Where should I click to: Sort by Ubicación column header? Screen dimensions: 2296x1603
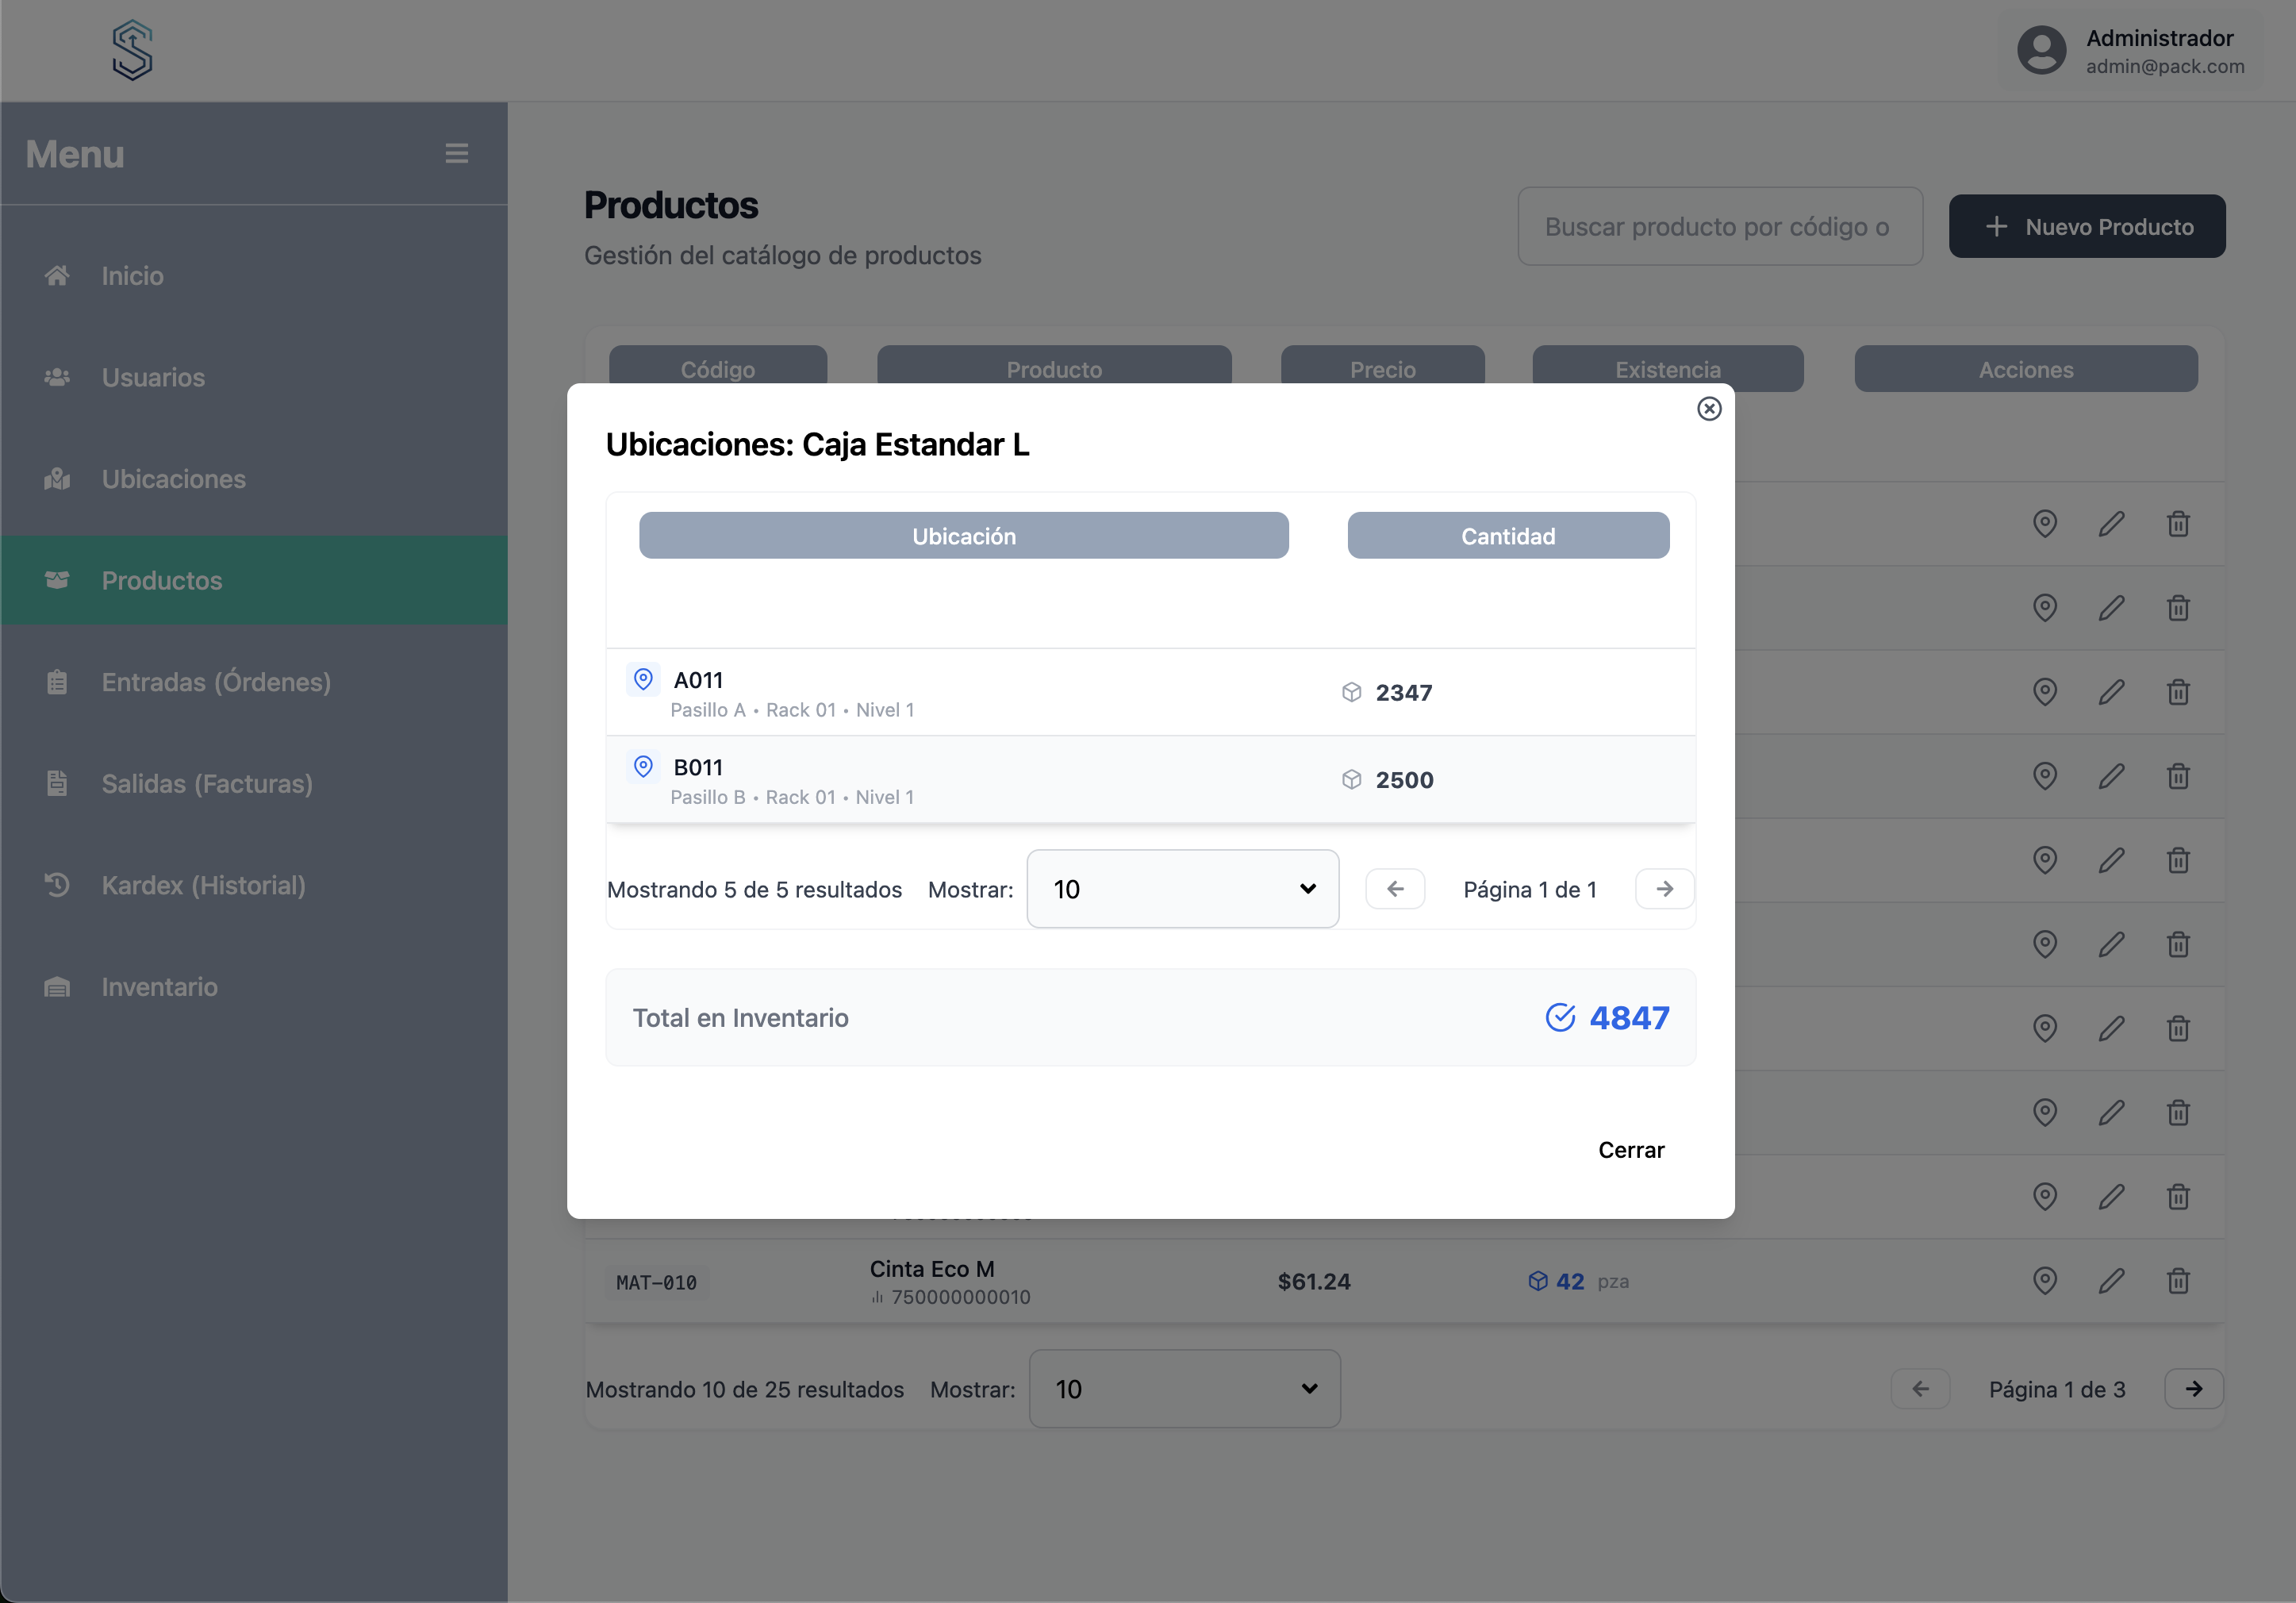[963, 536]
